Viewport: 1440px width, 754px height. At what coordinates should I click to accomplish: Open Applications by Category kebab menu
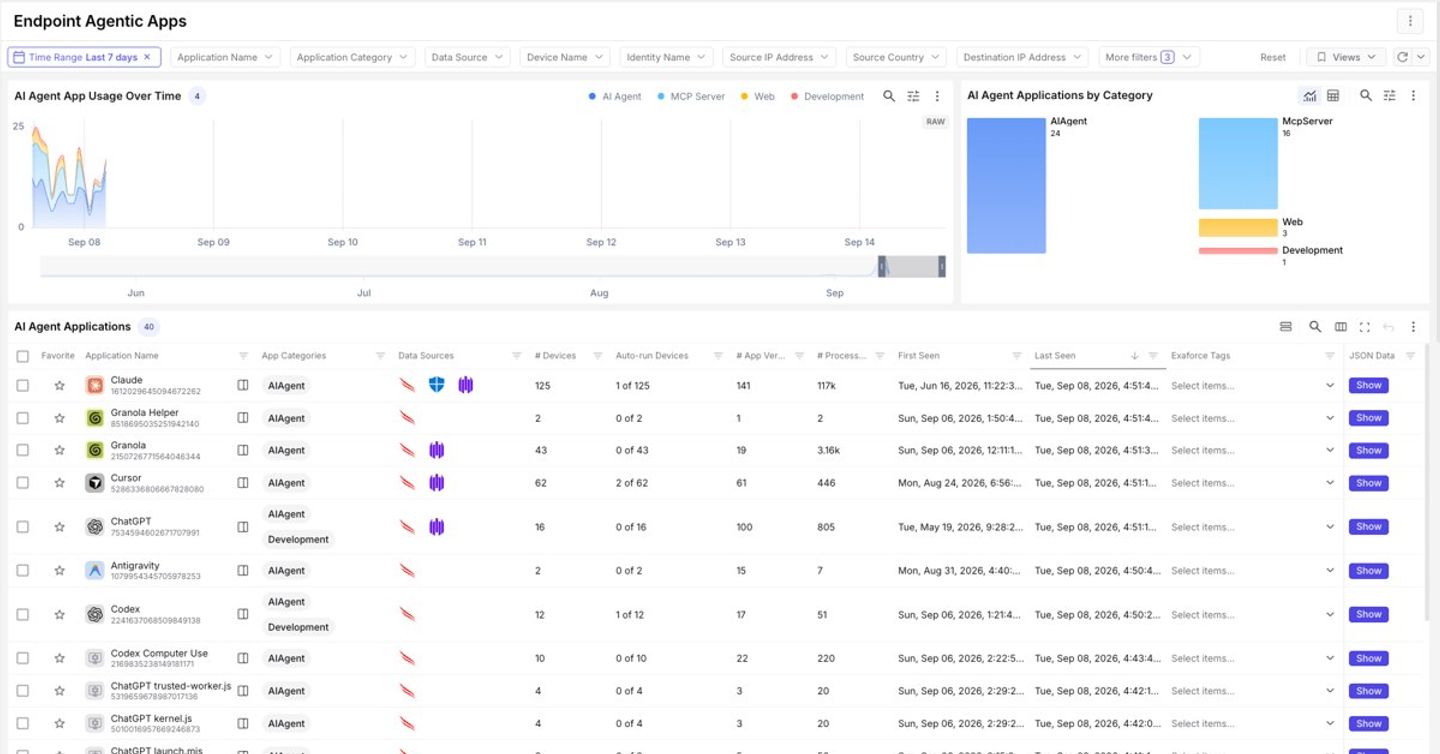tap(1413, 96)
